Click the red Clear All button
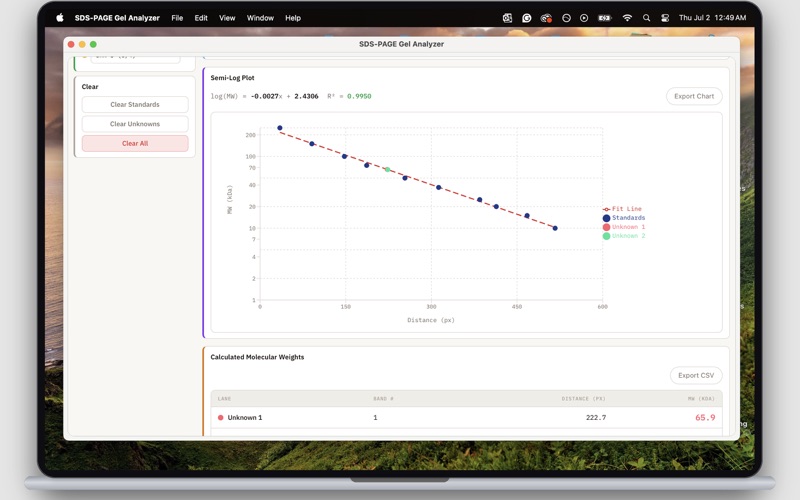Image resolution: width=800 pixels, height=500 pixels. pos(135,143)
